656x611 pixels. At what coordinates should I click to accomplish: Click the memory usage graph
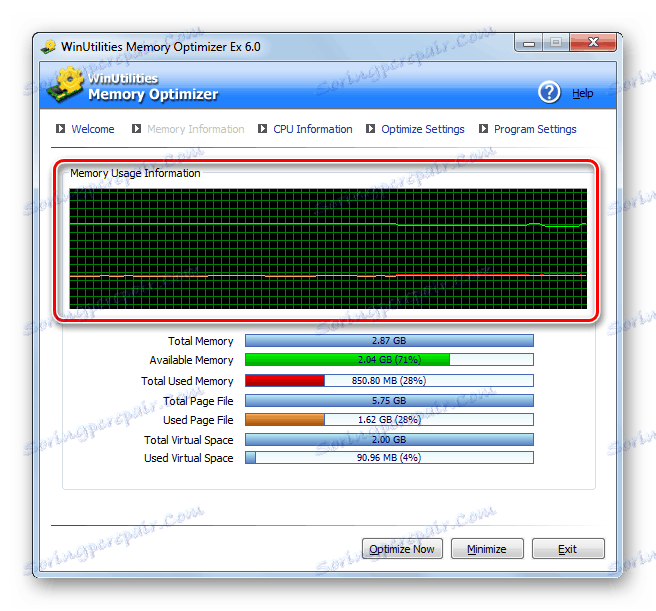328,249
